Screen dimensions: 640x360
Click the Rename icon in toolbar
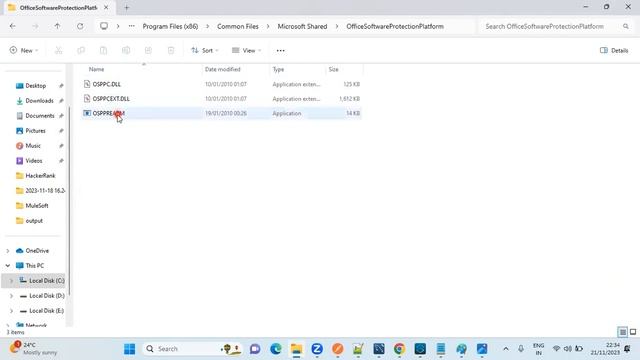click(126, 50)
